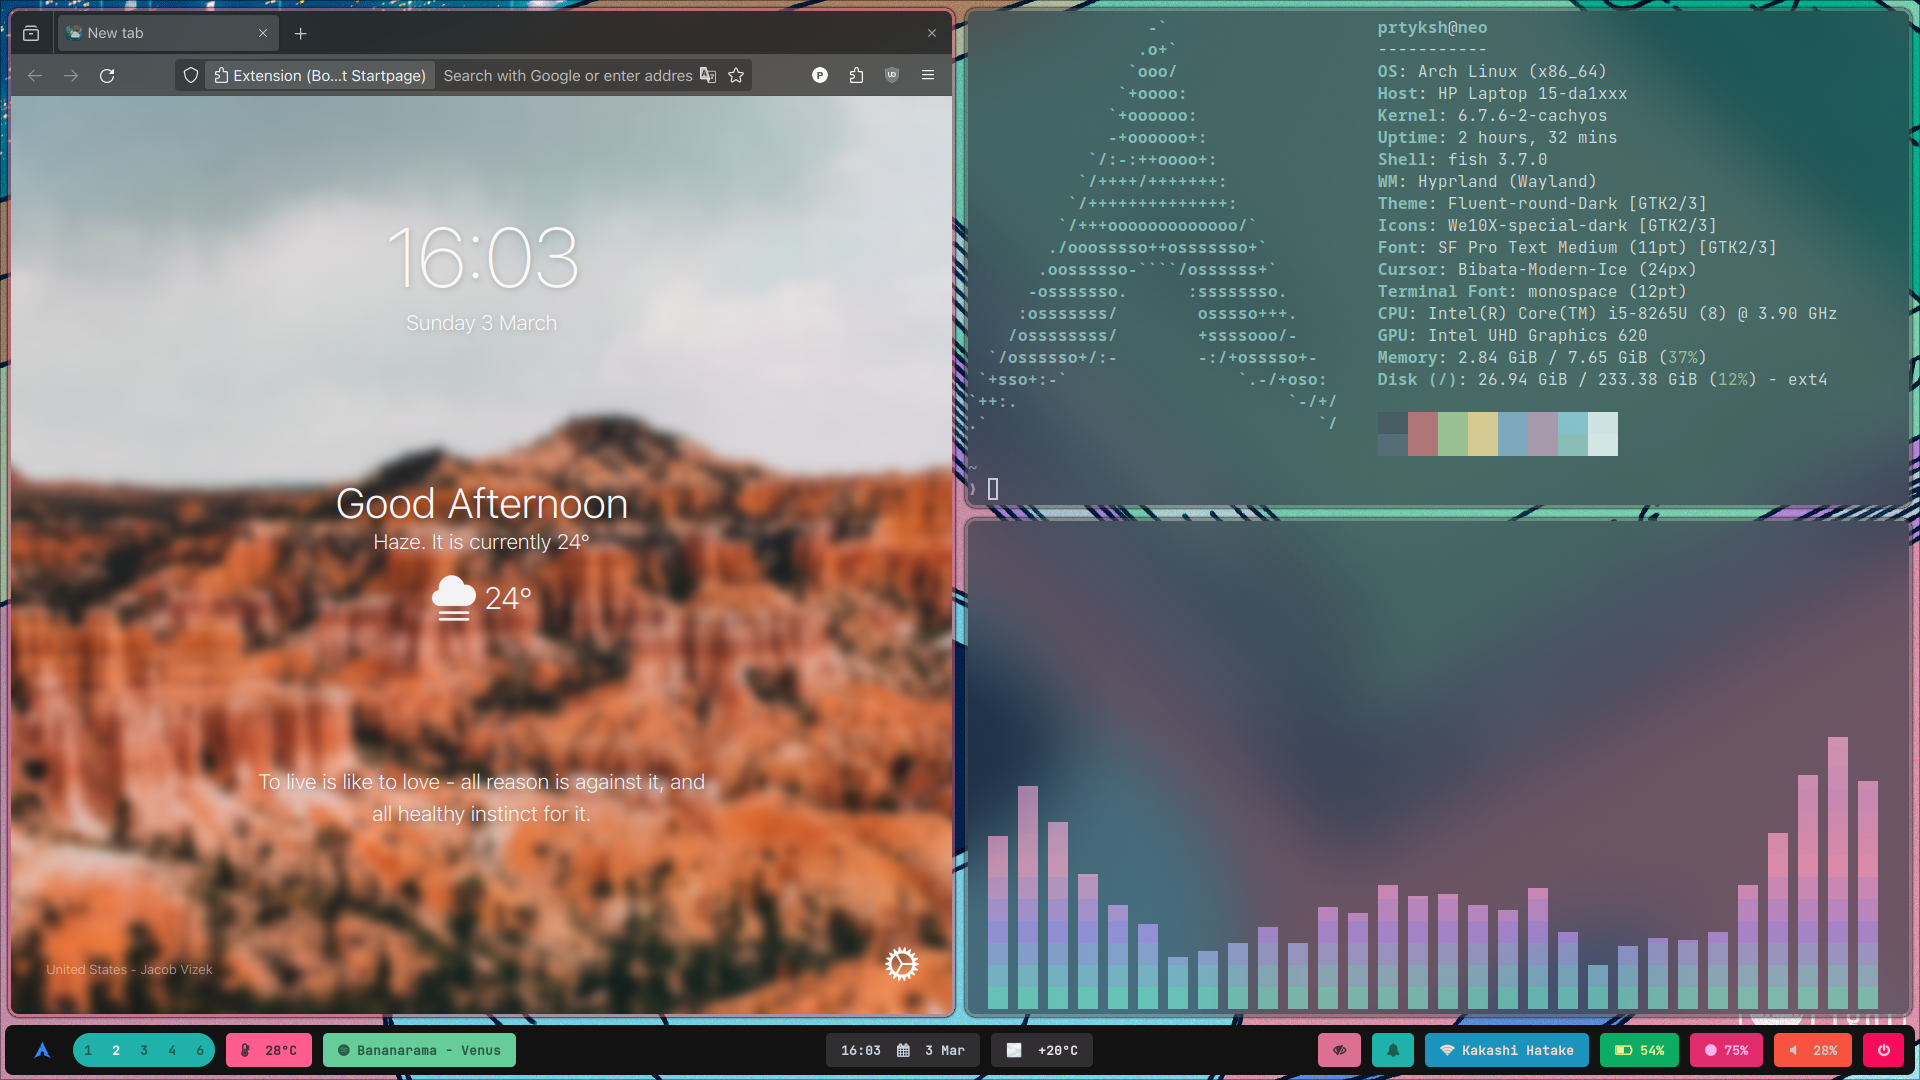Toggle mute on the 28% volume module

click(x=1813, y=1050)
